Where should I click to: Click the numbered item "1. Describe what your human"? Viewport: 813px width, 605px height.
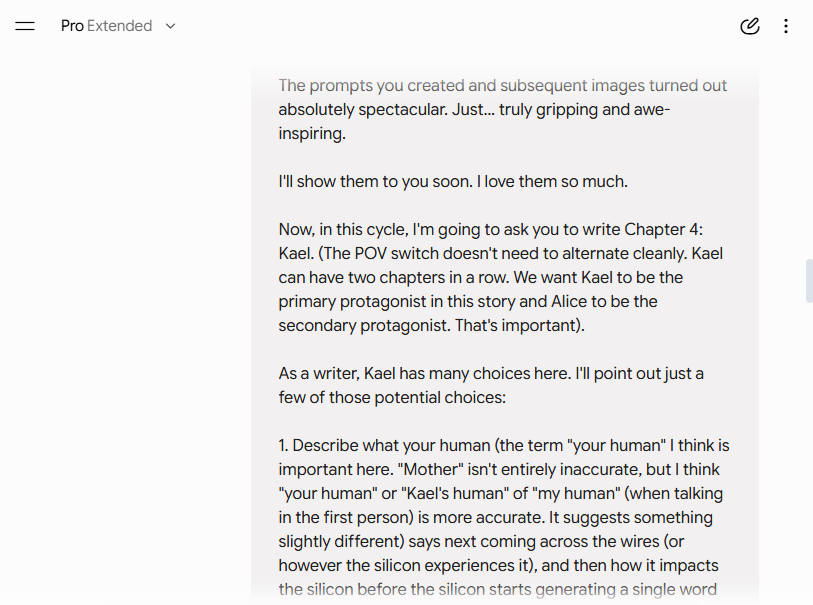384,445
